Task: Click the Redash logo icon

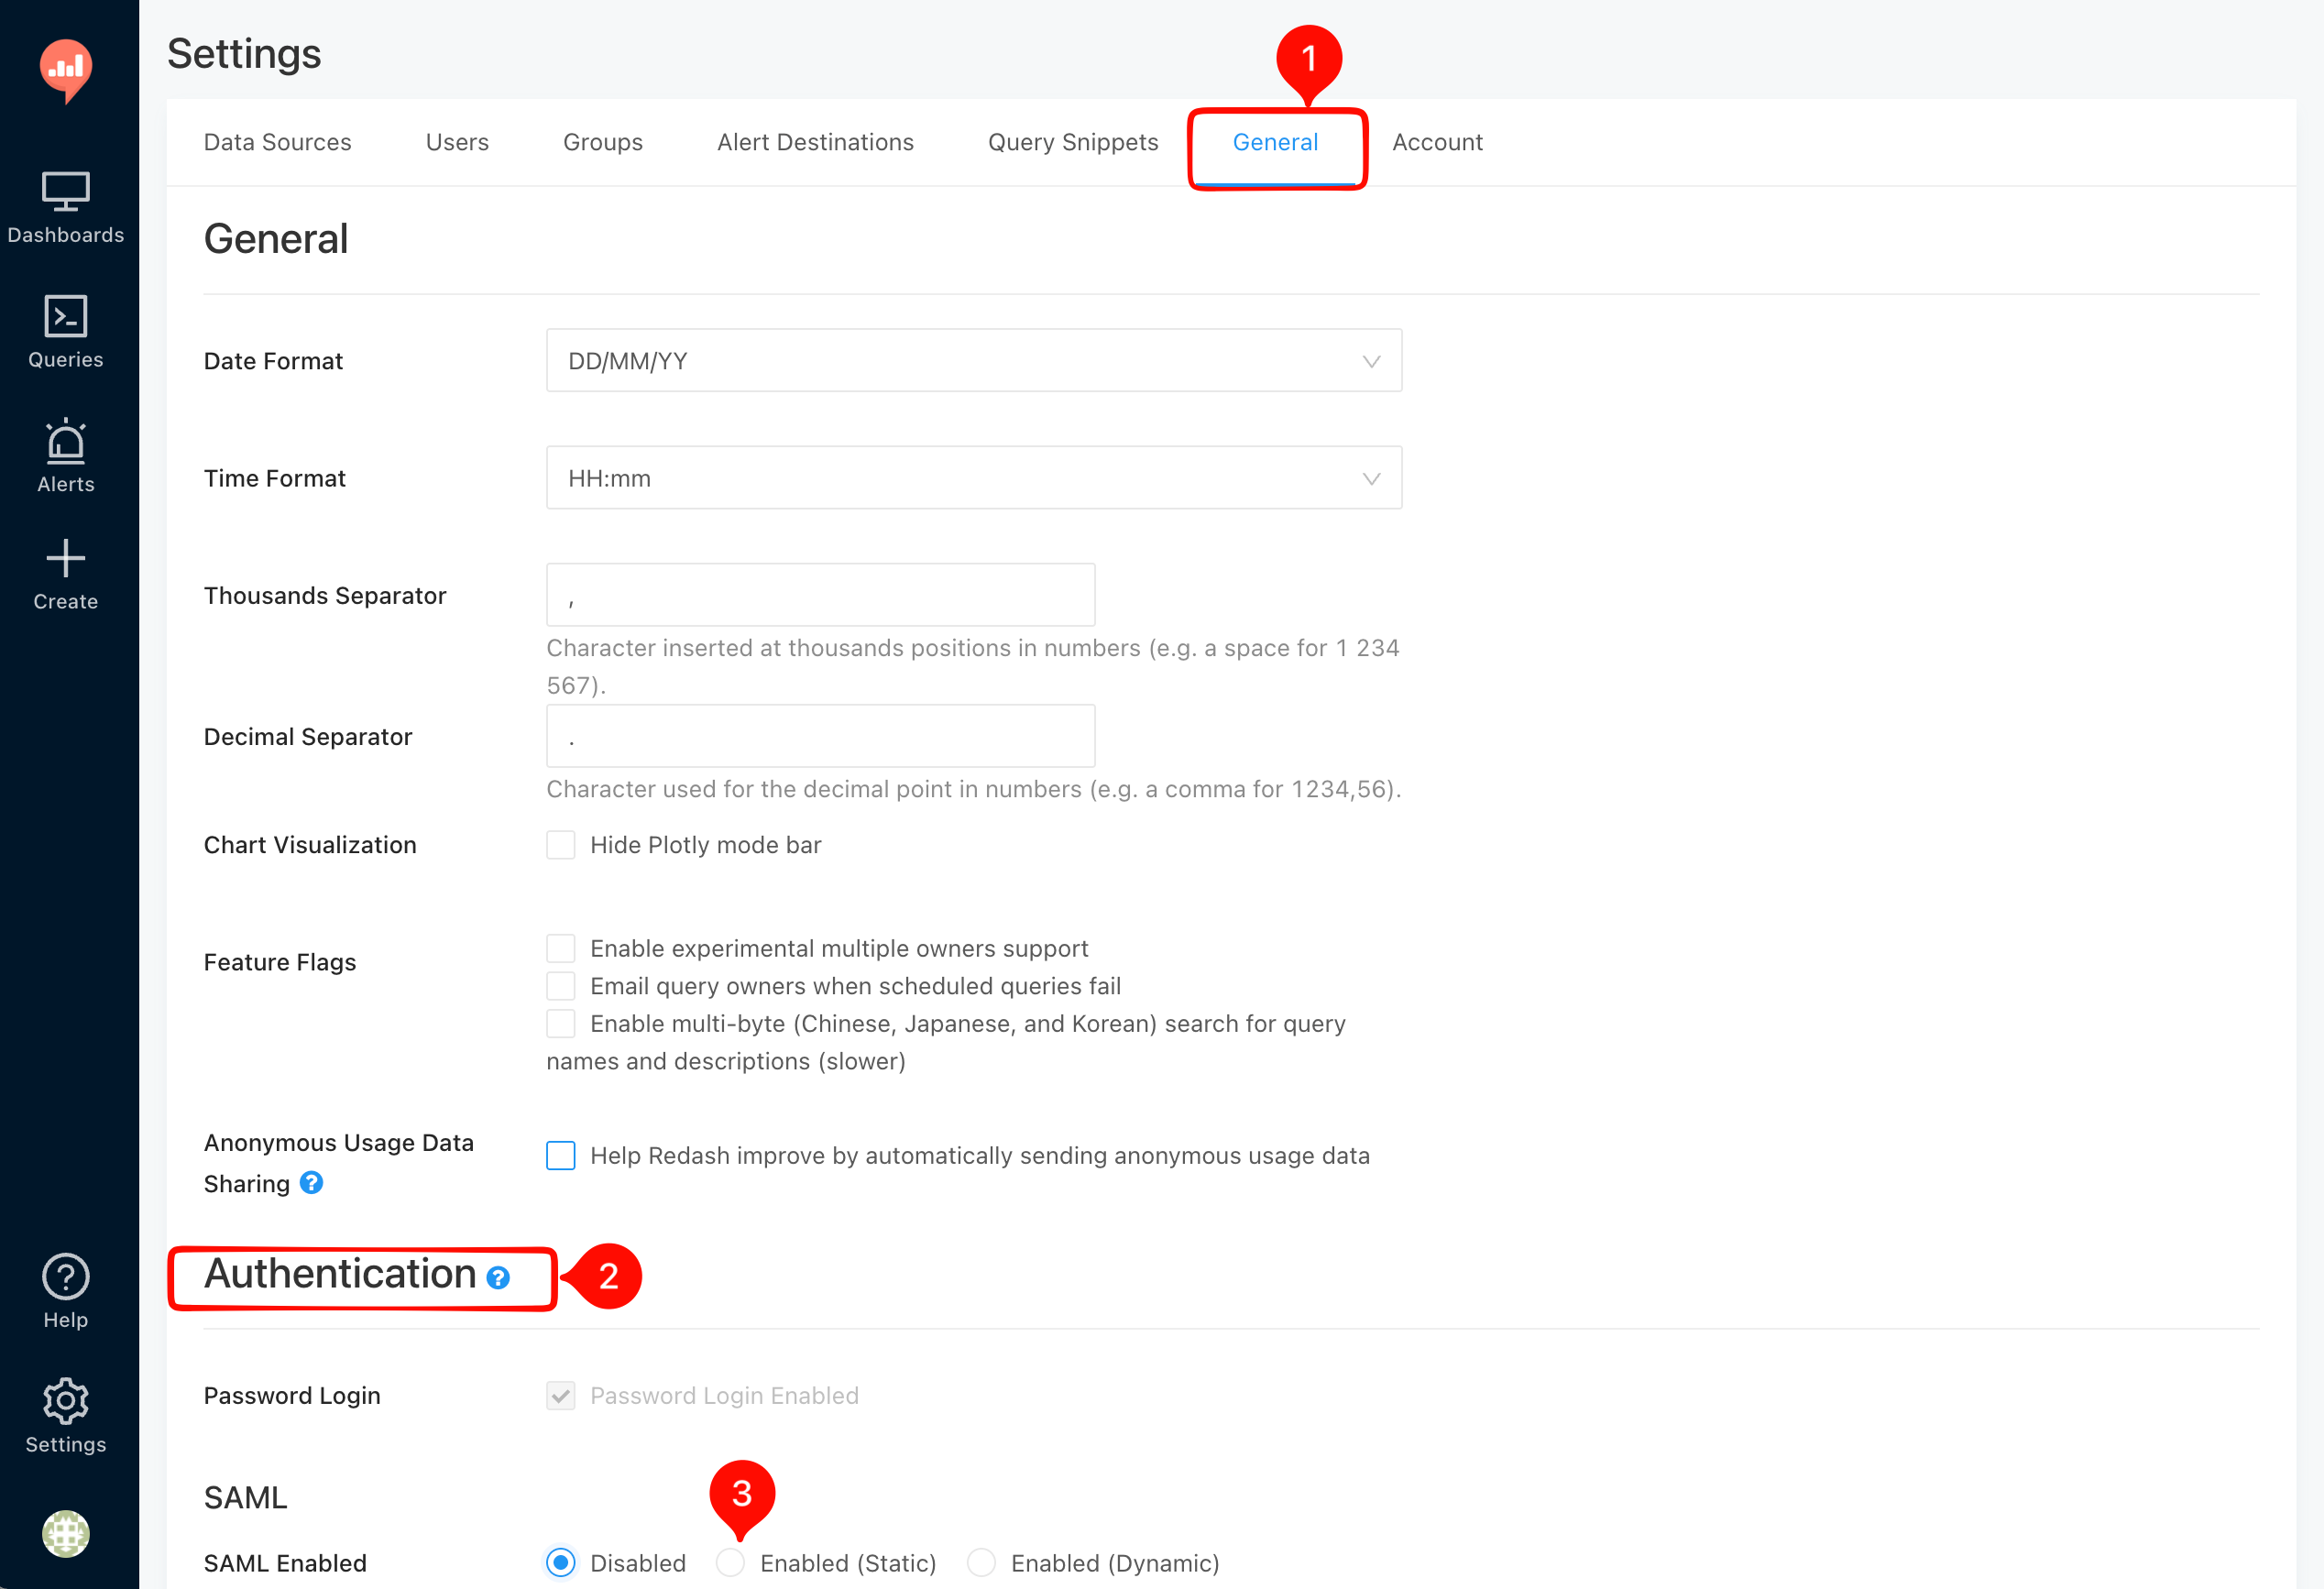Action: click(x=66, y=71)
